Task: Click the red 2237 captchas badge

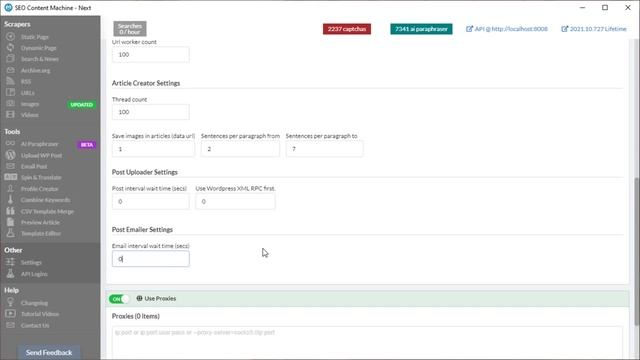Action: (x=347, y=29)
